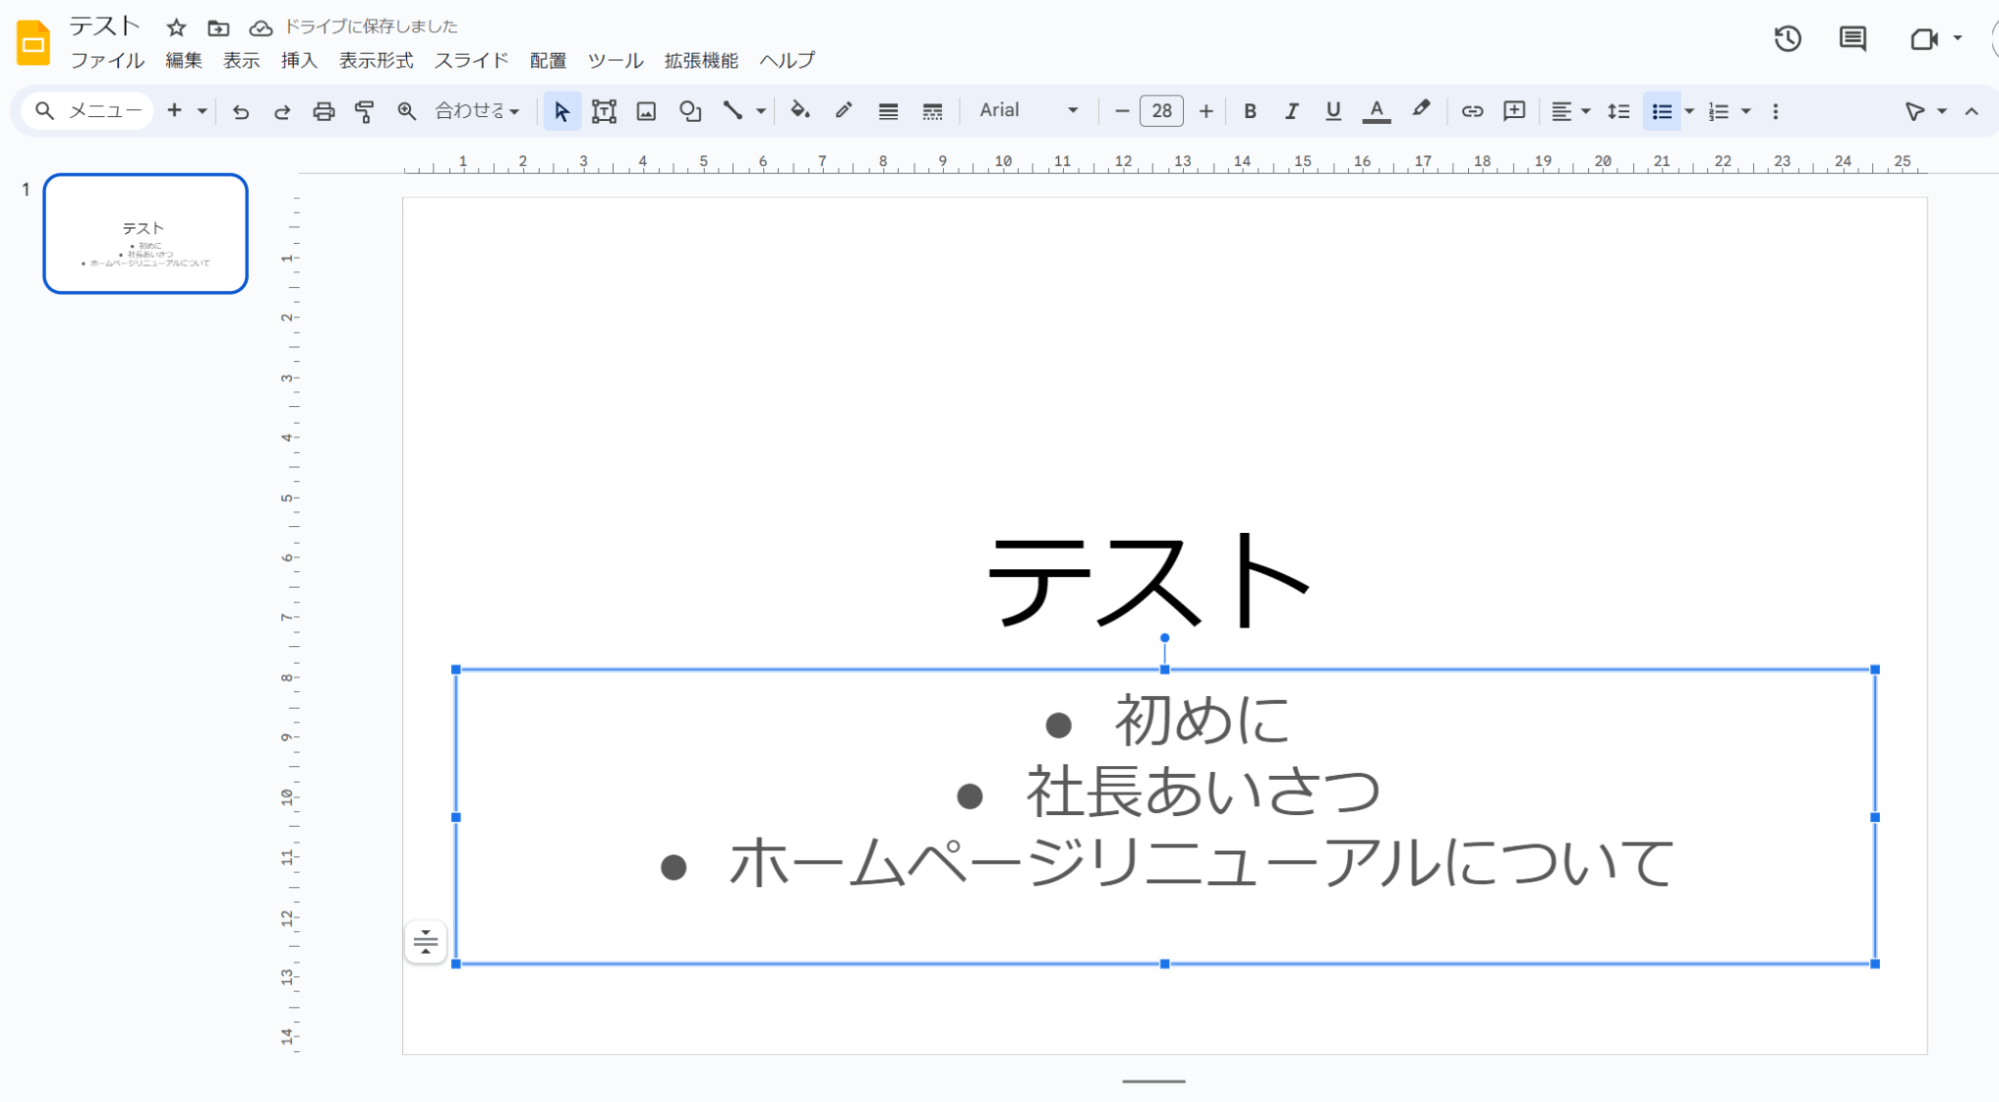1999x1102 pixels.
Task: Open the スライド menu
Action: 470,60
